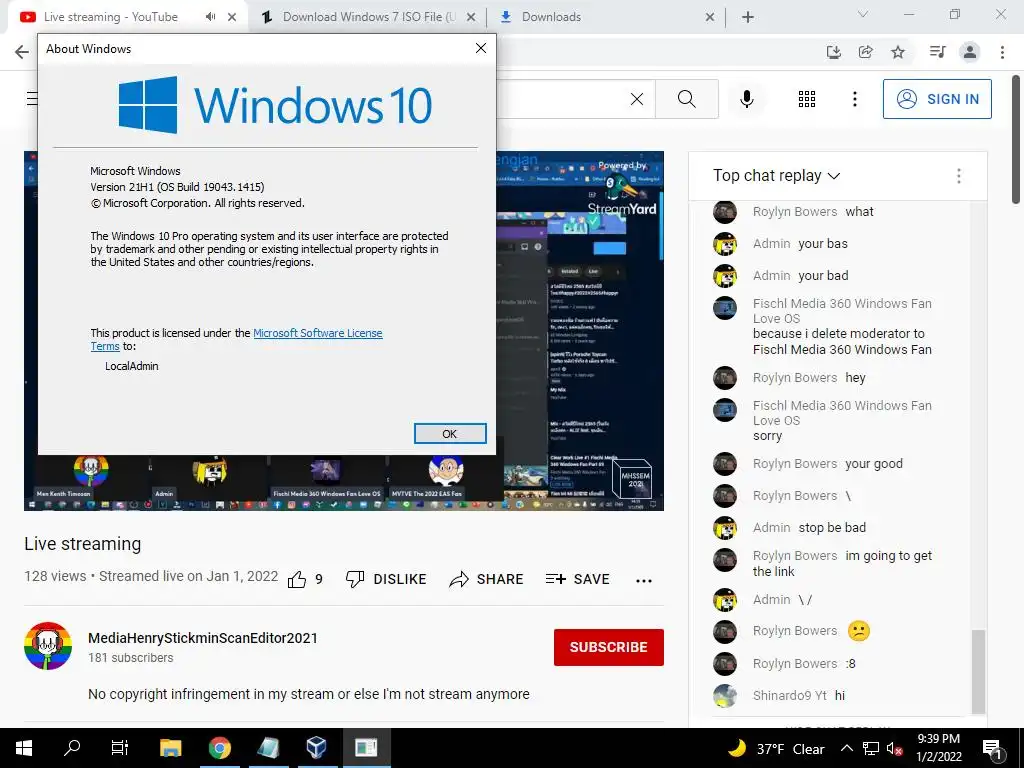The width and height of the screenshot is (1024, 768).
Task: Open more actions ellipsis under video
Action: (644, 581)
